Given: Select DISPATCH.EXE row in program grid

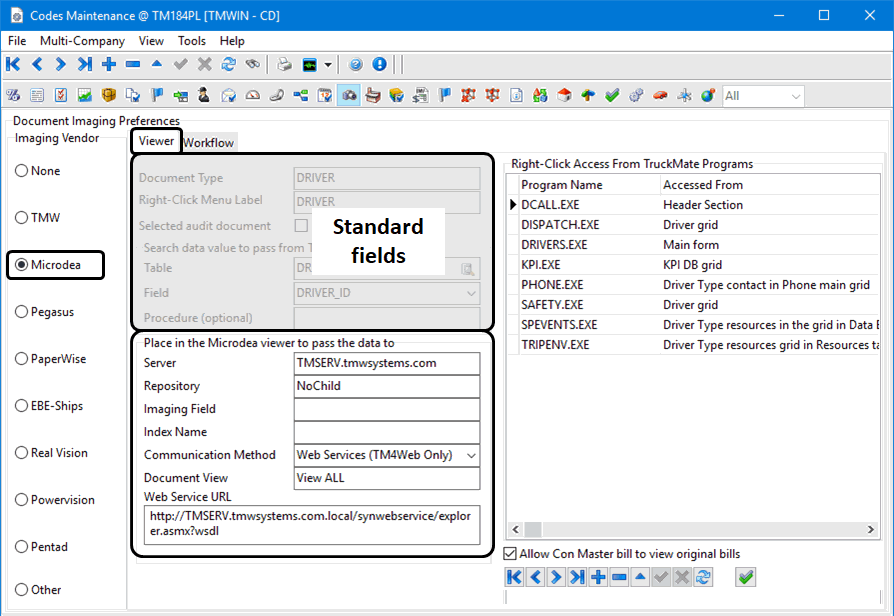Looking at the screenshot, I should pyautogui.click(x=561, y=225).
